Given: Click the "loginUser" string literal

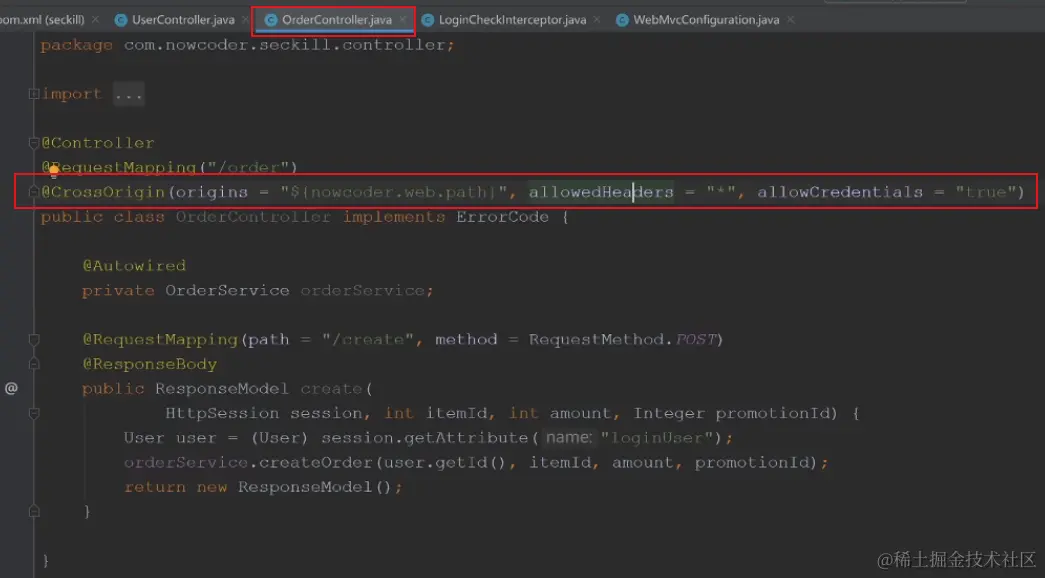Looking at the screenshot, I should pos(656,438).
